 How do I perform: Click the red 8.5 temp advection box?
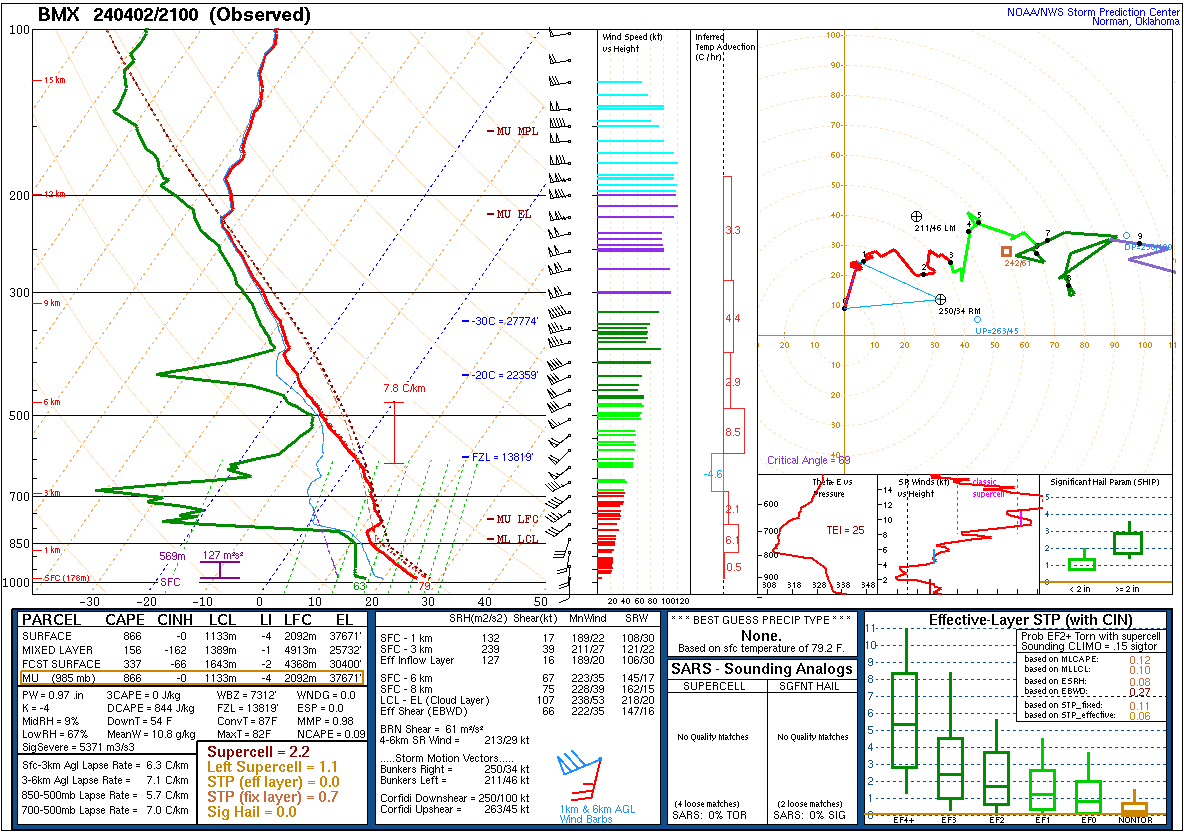click(734, 431)
